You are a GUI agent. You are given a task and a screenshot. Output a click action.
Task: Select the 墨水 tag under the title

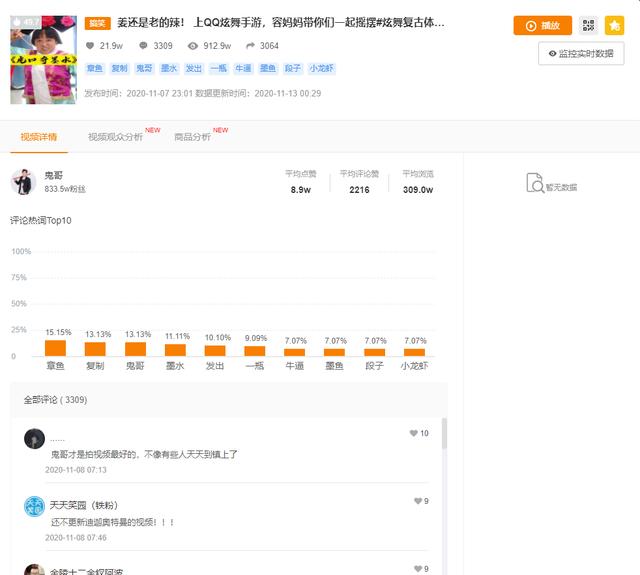[169, 68]
